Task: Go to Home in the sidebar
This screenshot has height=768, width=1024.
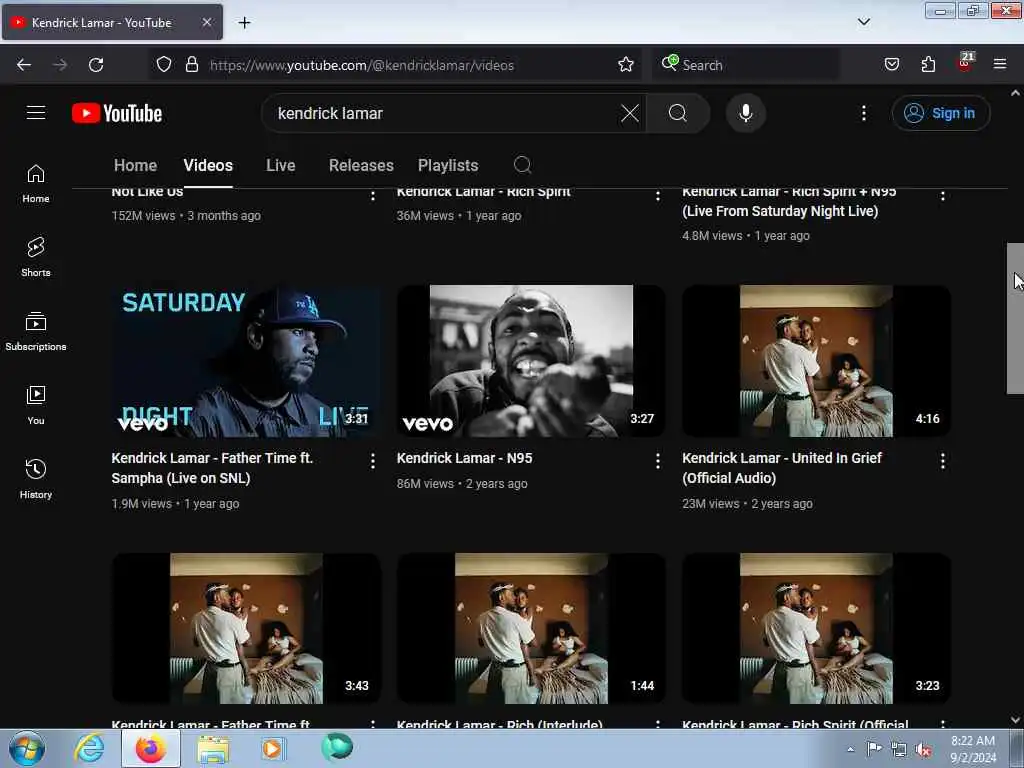Action: click(x=36, y=183)
